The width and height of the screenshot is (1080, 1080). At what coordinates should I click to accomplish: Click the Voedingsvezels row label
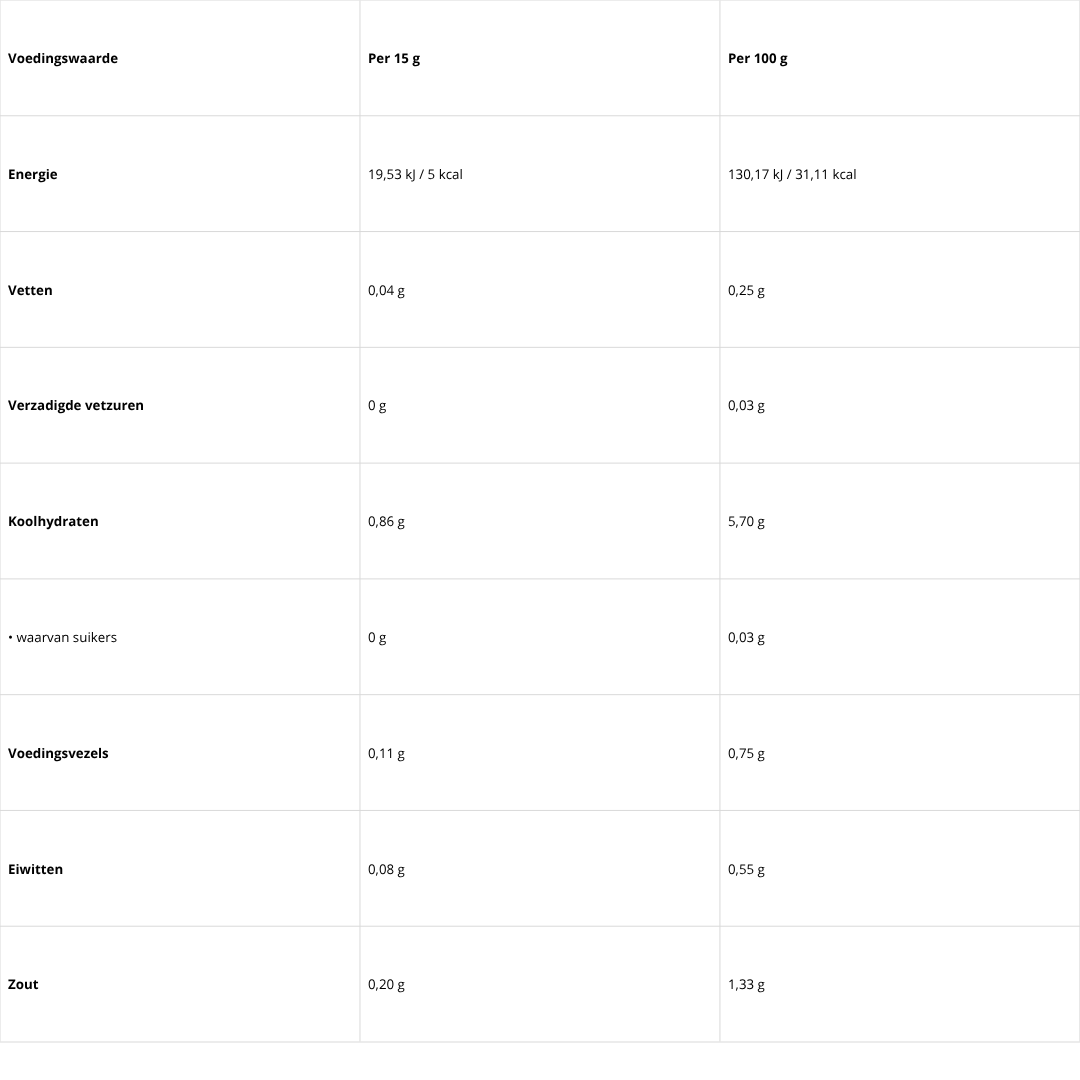58,753
